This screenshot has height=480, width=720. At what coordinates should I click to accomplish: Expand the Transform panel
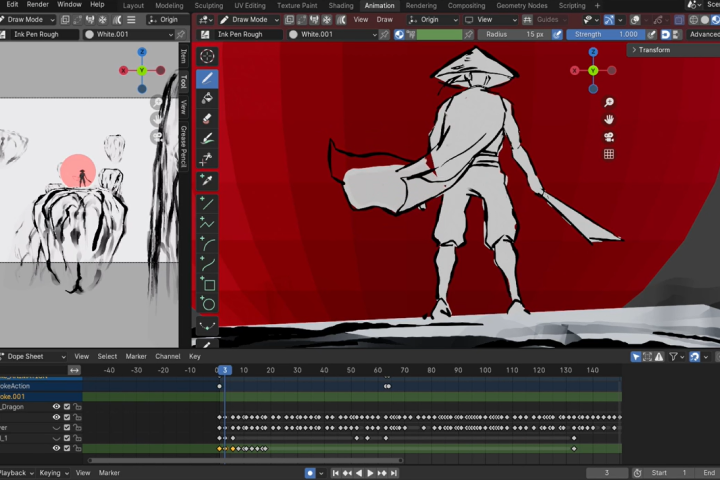click(x=651, y=50)
